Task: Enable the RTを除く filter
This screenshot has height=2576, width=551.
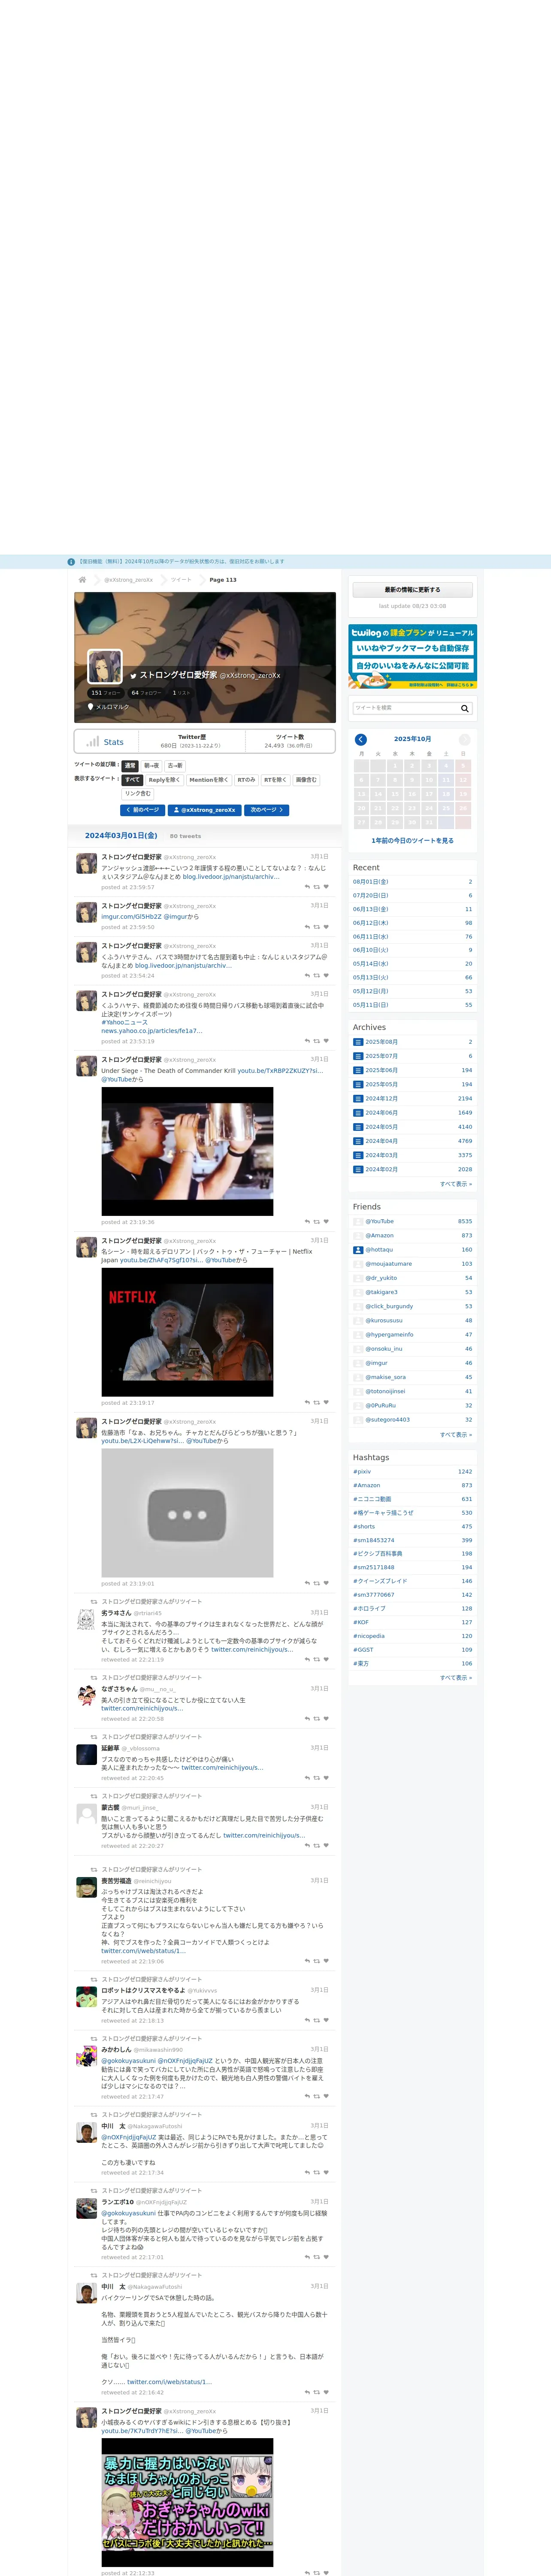Action: 275,780
